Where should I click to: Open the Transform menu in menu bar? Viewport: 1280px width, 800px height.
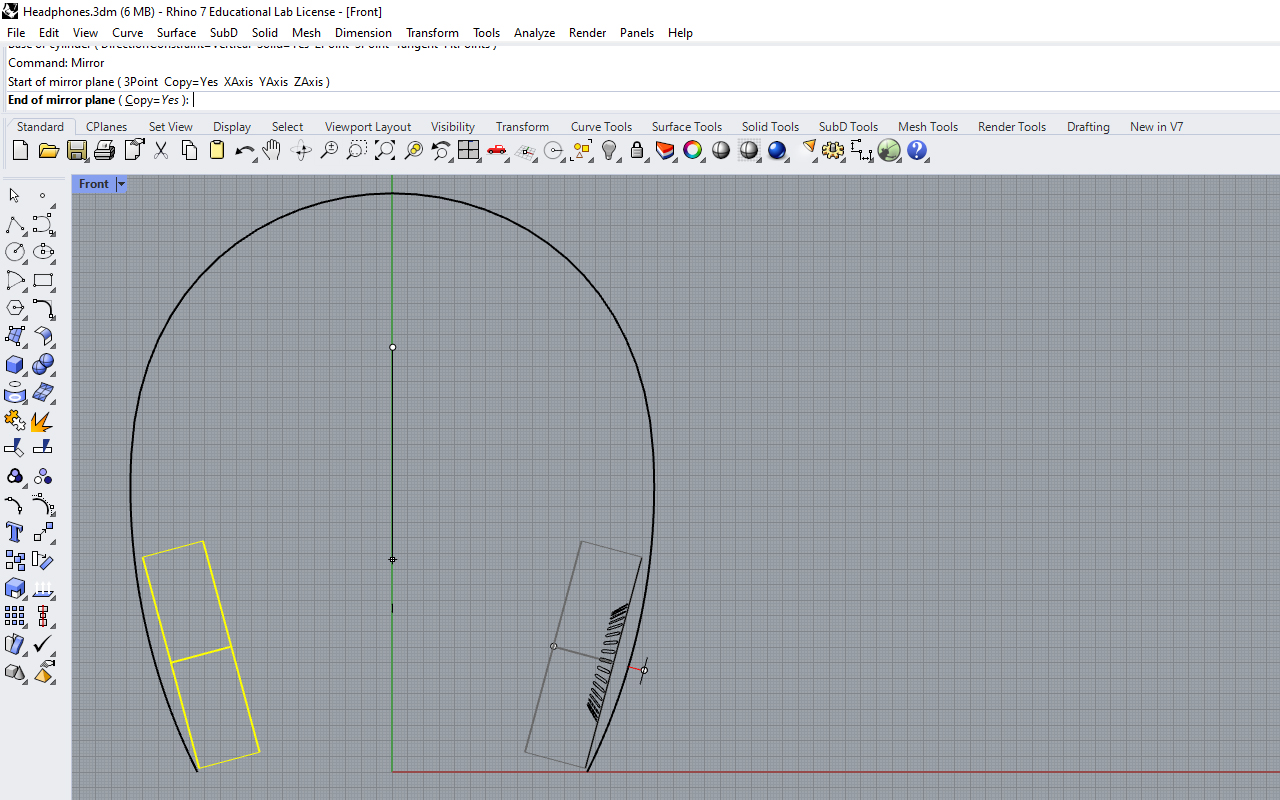pyautogui.click(x=432, y=33)
